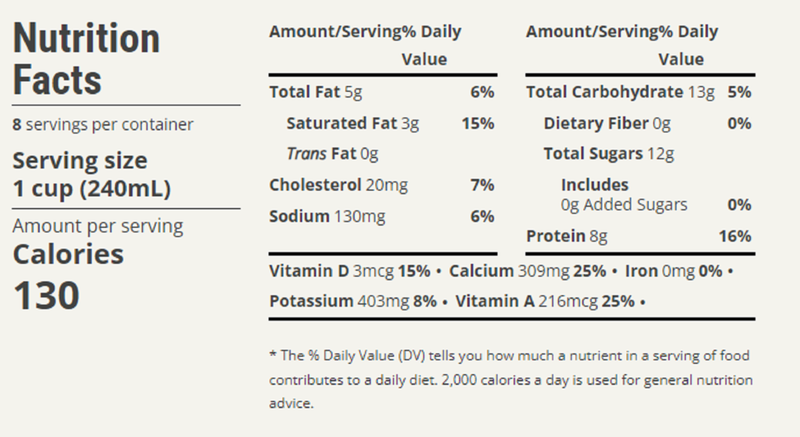The width and height of the screenshot is (800, 437).
Task: Click the 0g Added Sugars text
Action: click(x=624, y=205)
